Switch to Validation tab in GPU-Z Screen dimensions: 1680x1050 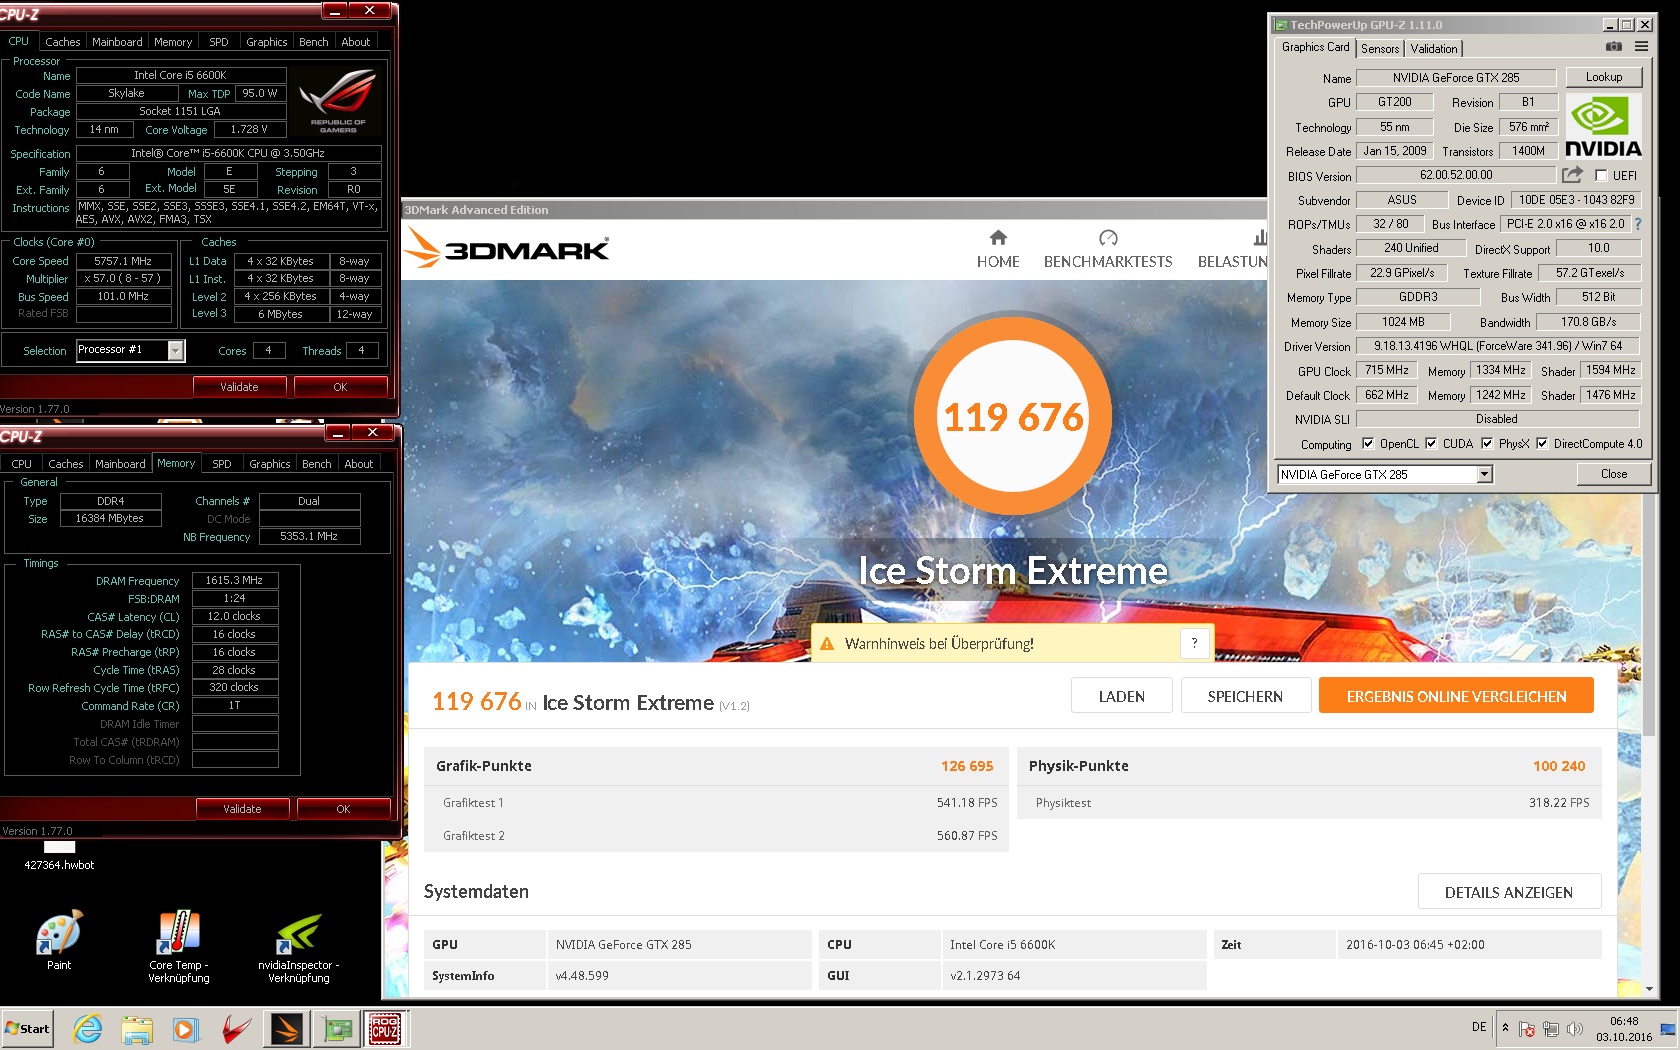(1434, 48)
